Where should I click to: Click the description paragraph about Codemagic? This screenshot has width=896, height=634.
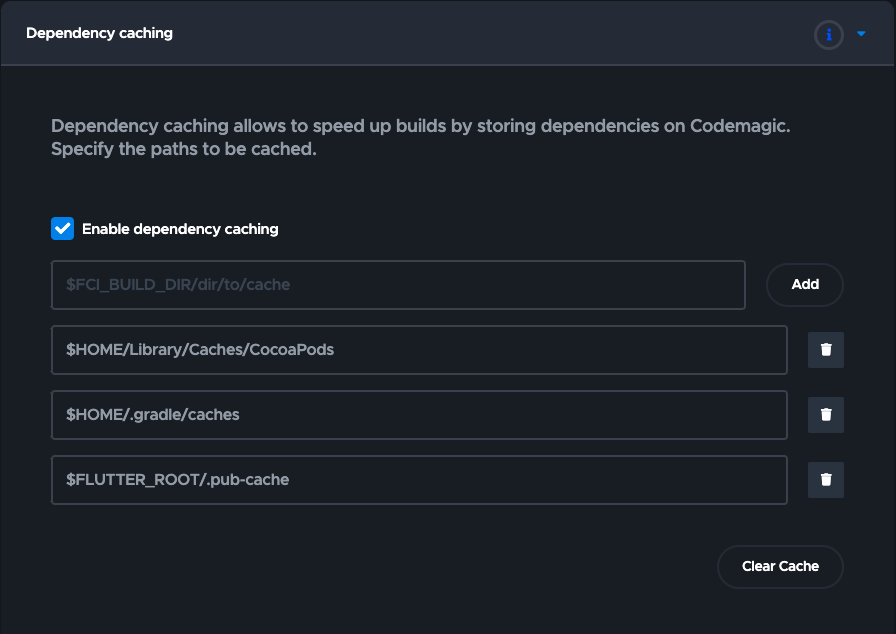[x=421, y=137]
